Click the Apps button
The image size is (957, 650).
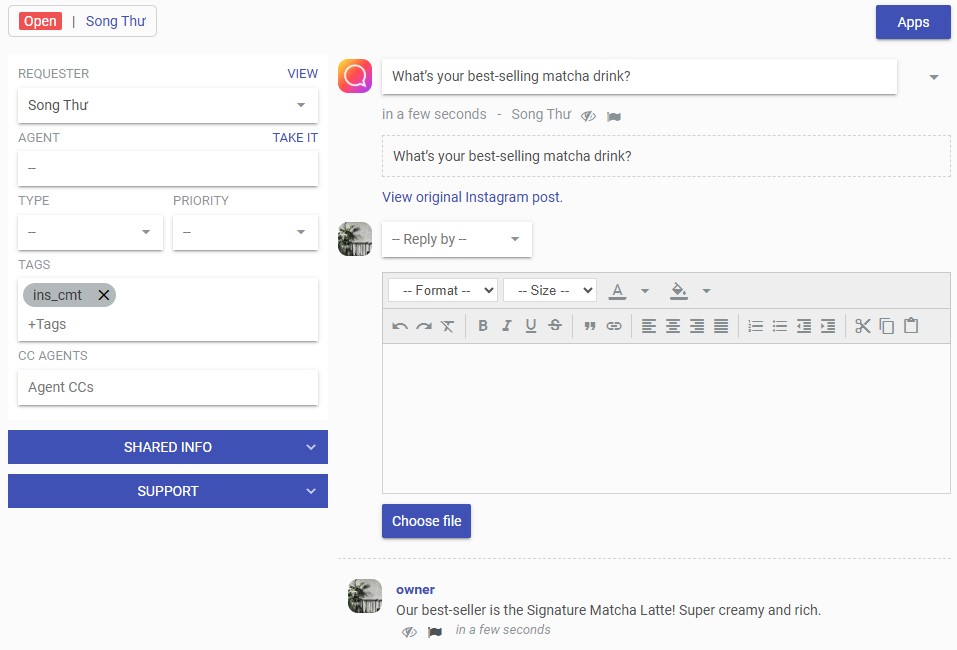coord(913,22)
